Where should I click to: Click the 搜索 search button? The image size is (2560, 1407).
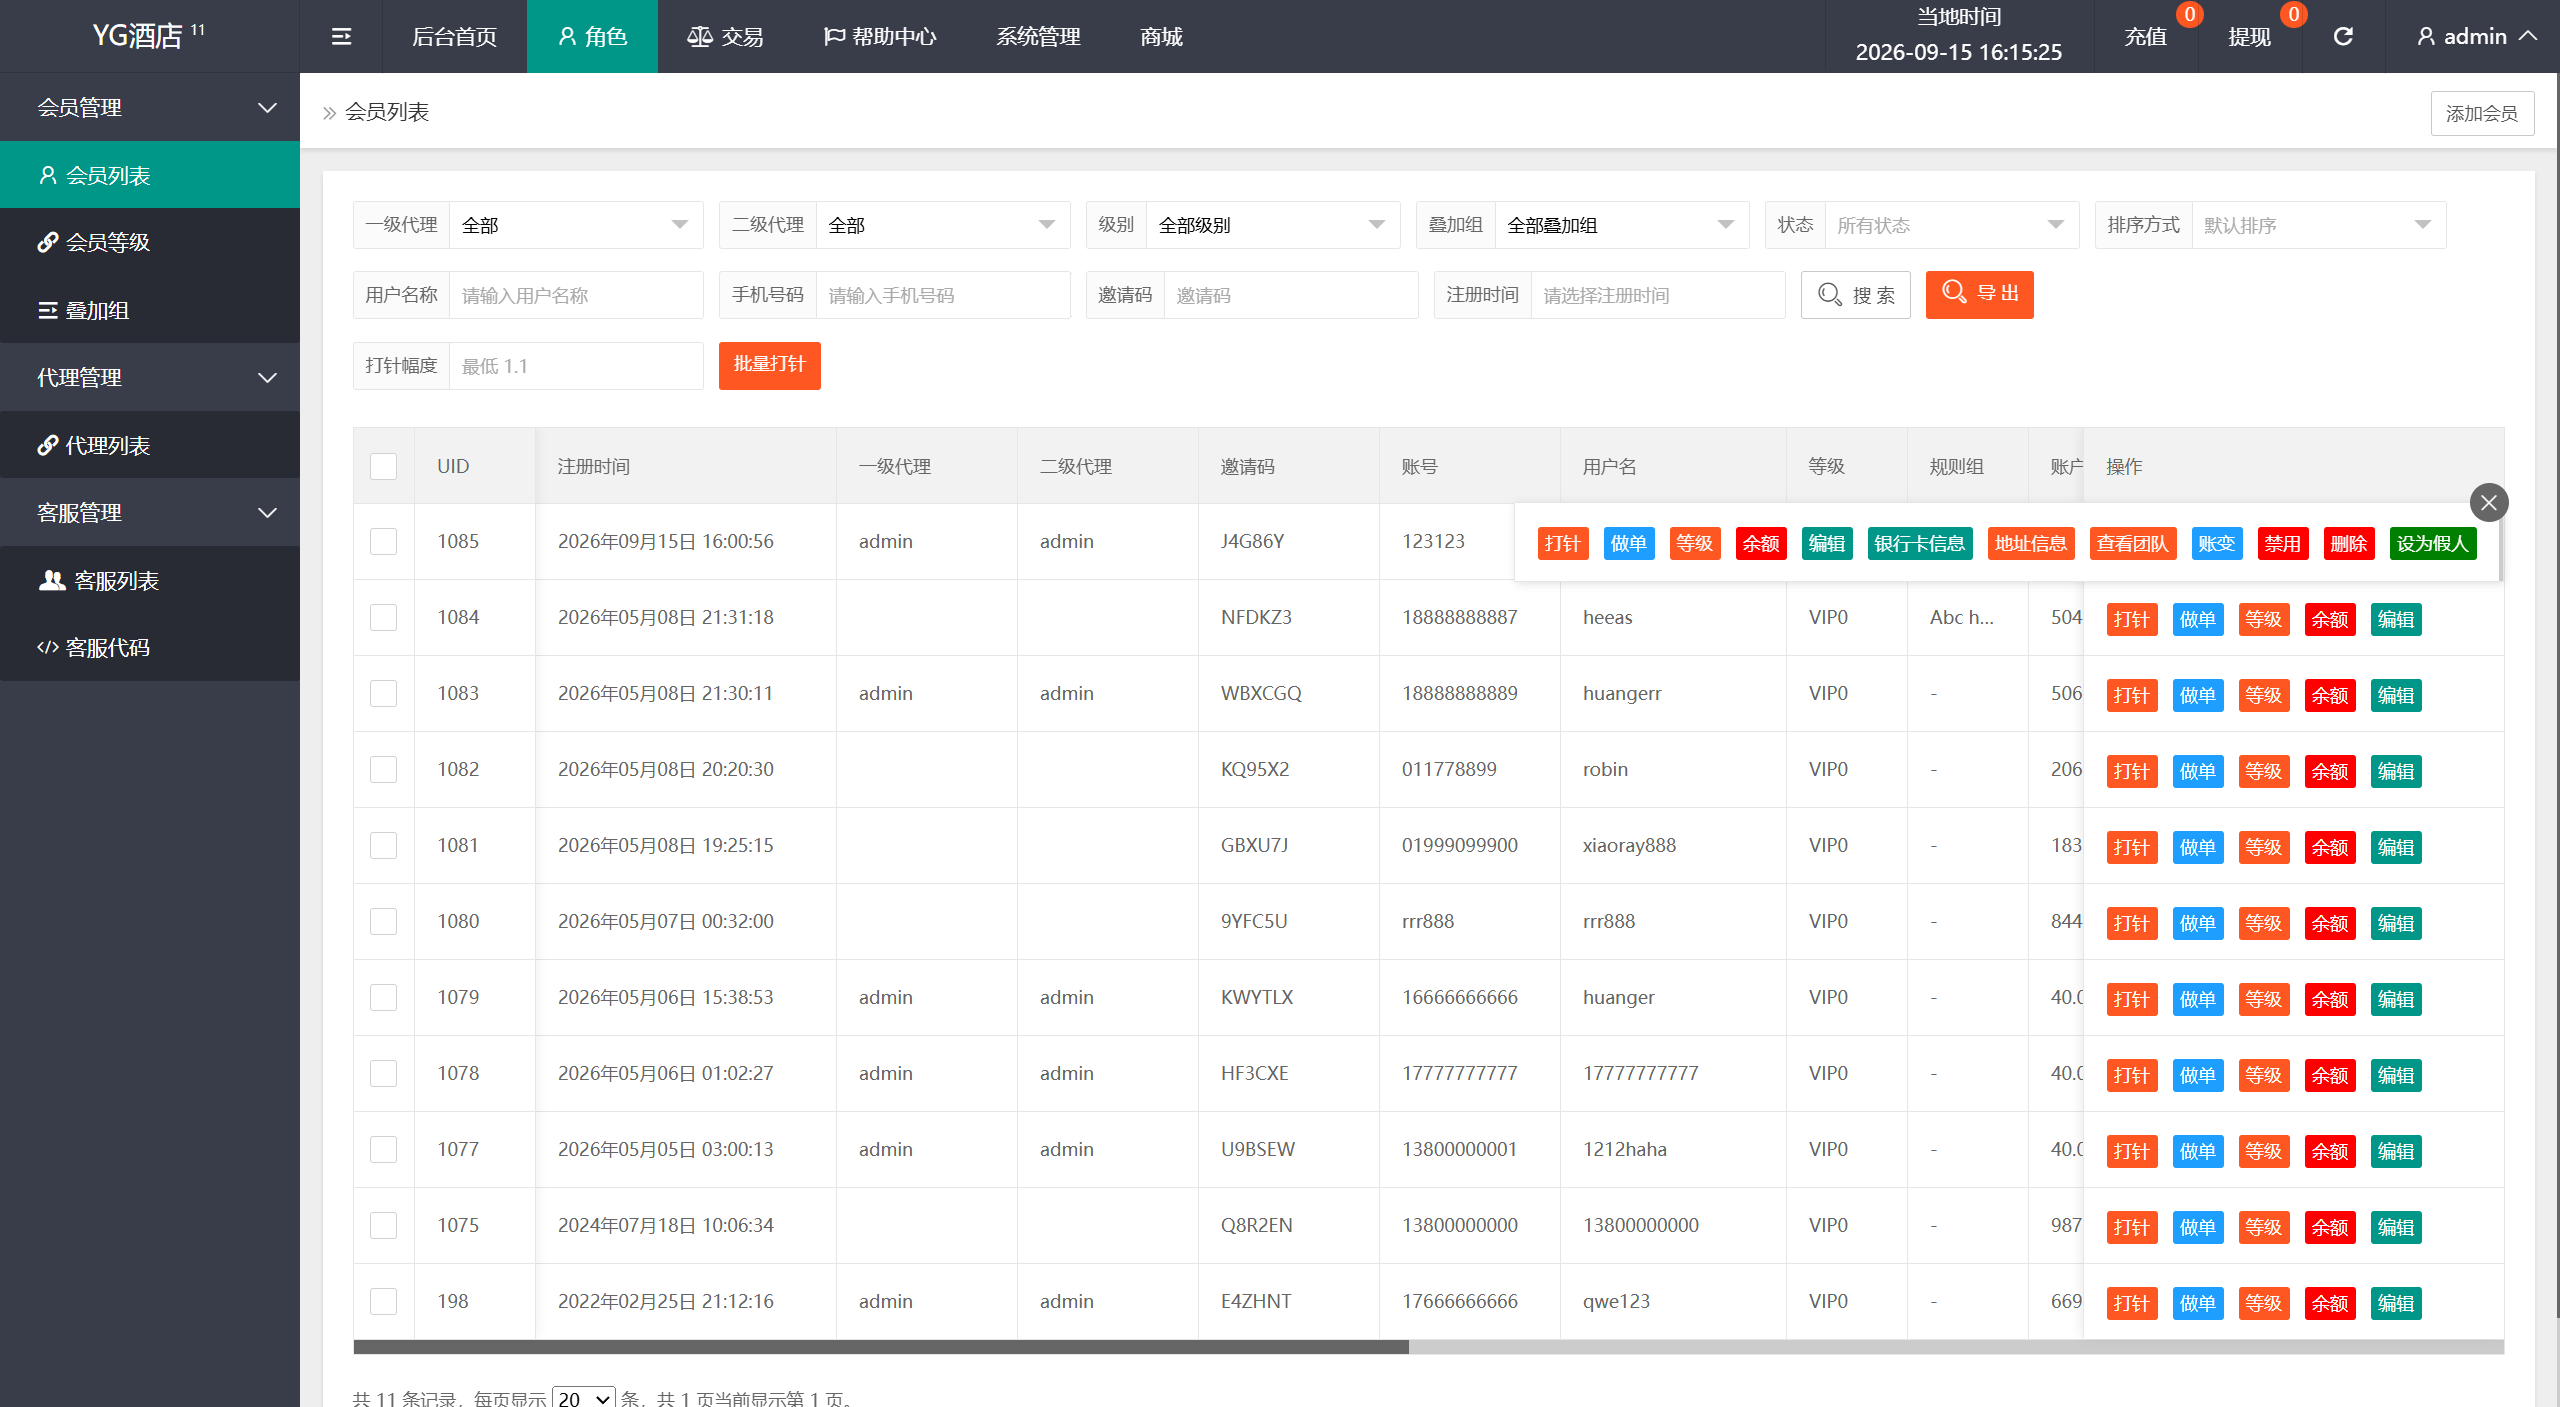click(x=1856, y=295)
